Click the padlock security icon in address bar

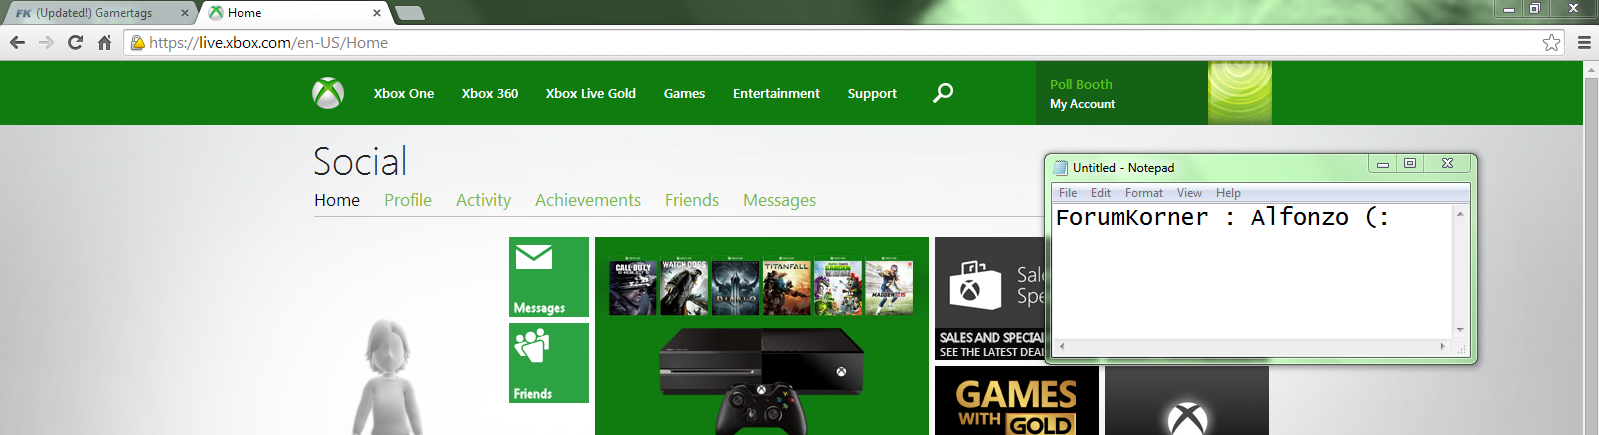[138, 42]
